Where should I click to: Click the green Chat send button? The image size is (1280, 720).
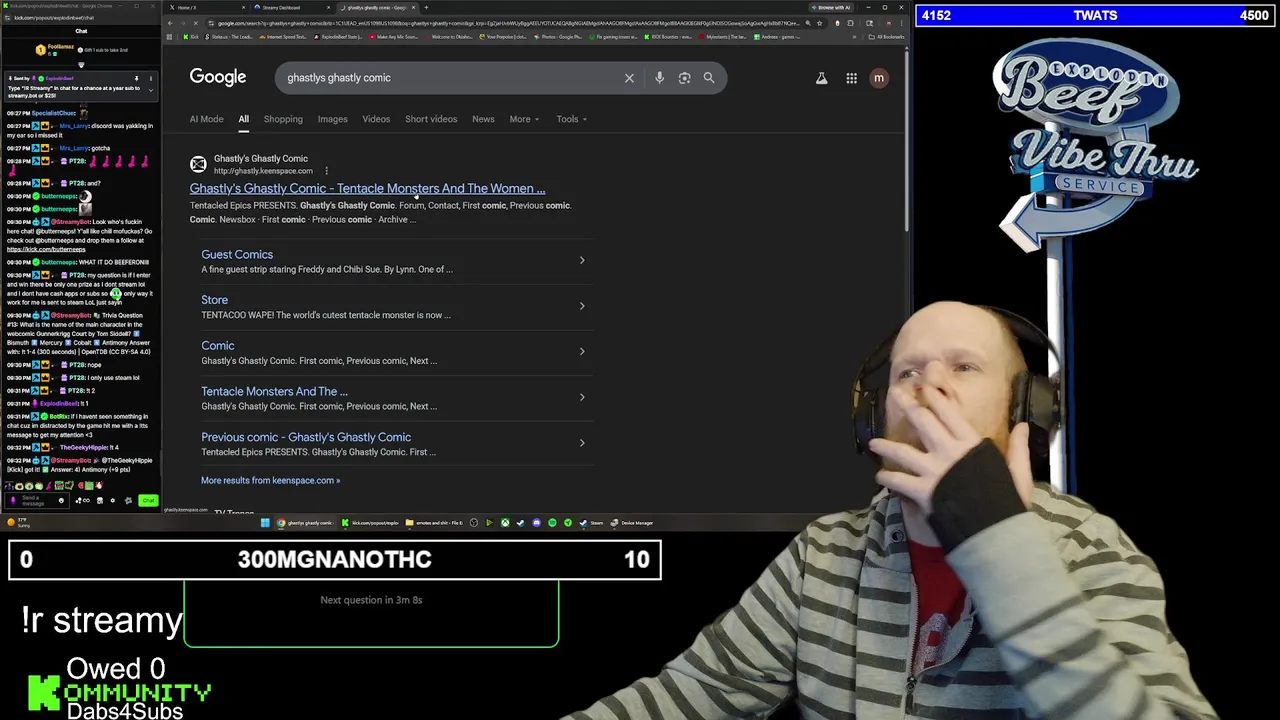pos(148,500)
